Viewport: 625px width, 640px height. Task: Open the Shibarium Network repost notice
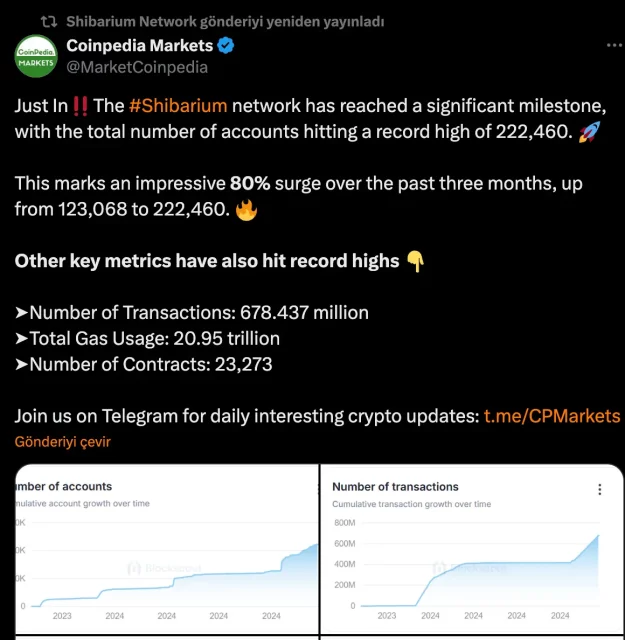[225, 21]
